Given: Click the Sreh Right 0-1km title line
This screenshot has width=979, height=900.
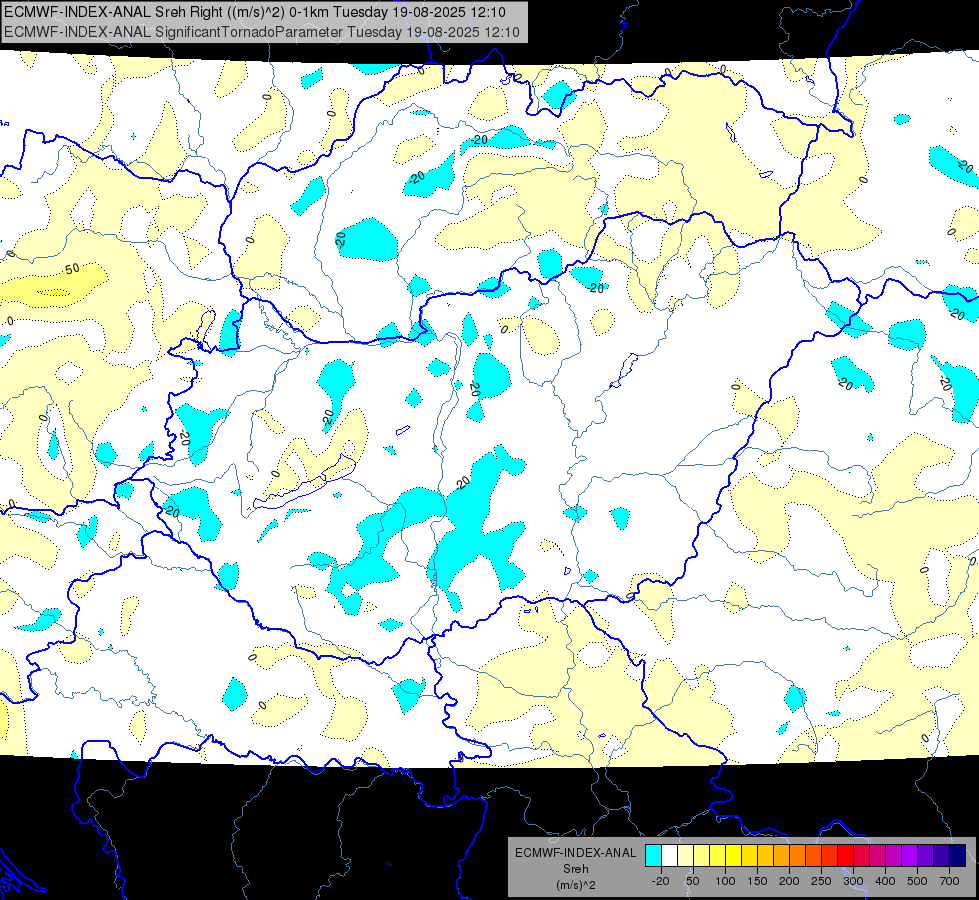Looking at the screenshot, I should (255, 12).
